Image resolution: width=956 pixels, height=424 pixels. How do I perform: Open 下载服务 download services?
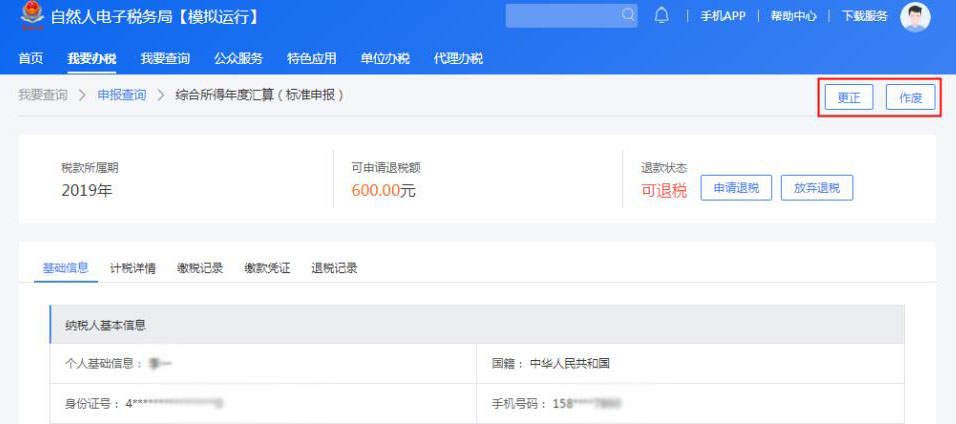point(864,16)
